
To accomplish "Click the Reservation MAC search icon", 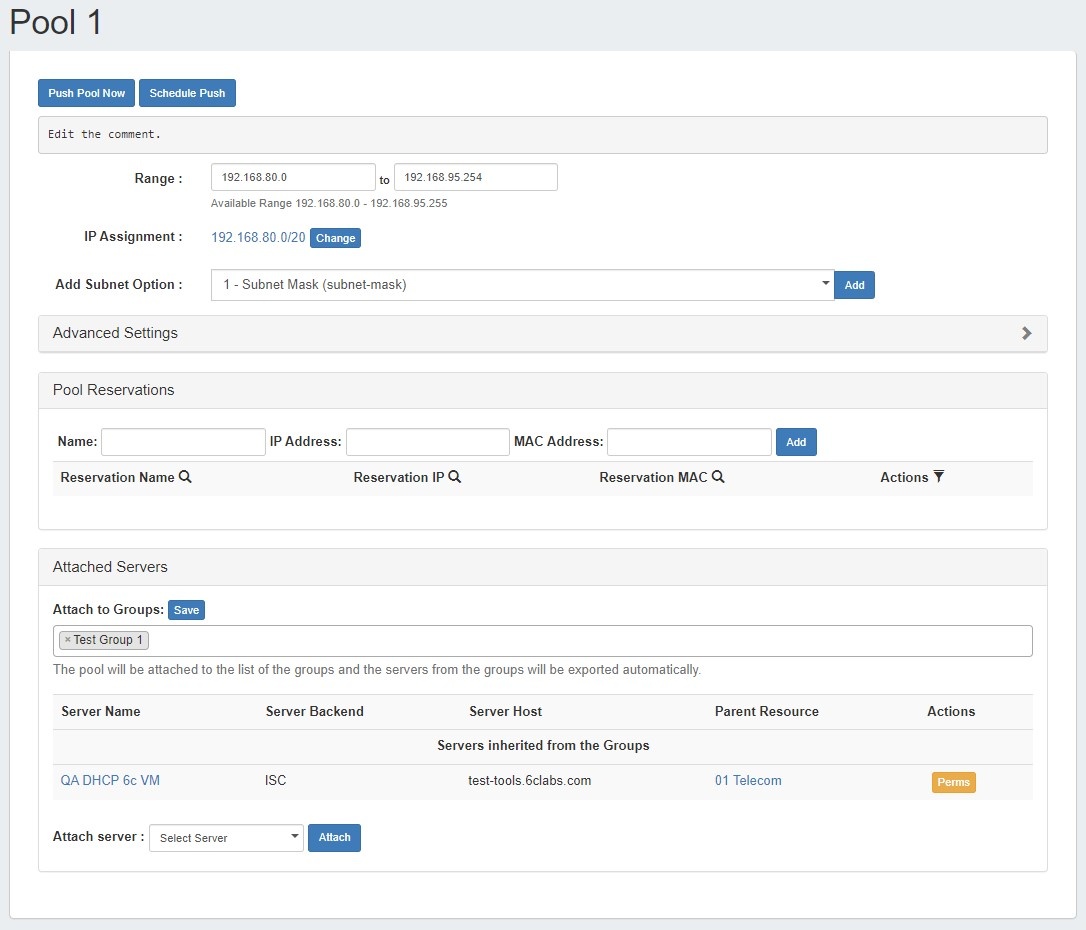I will pos(718,477).
